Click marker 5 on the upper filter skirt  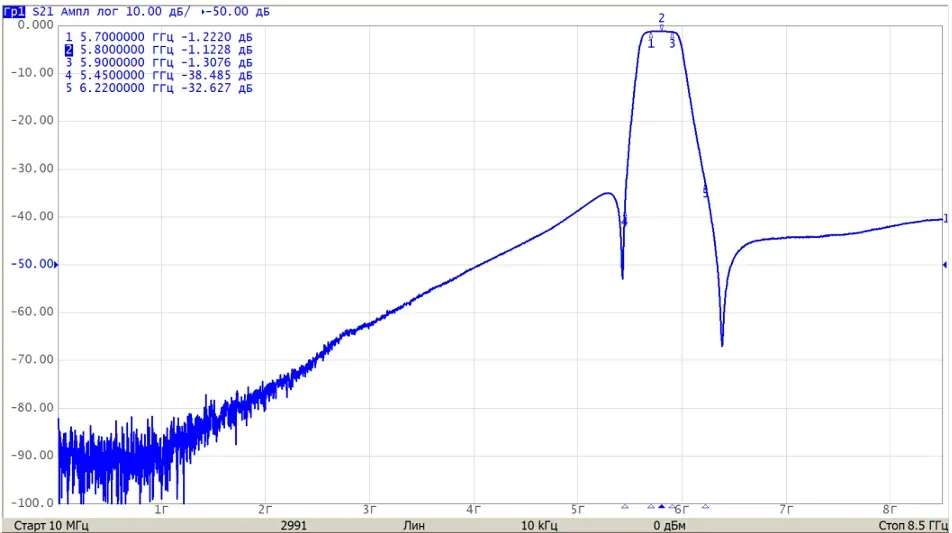click(706, 192)
